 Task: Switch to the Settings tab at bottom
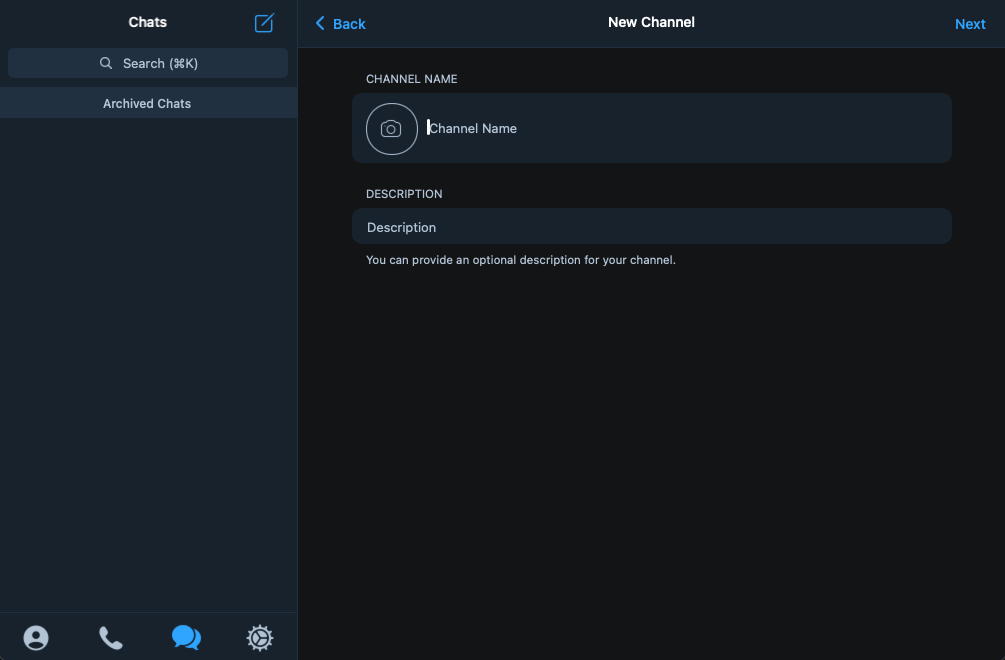(x=259, y=637)
